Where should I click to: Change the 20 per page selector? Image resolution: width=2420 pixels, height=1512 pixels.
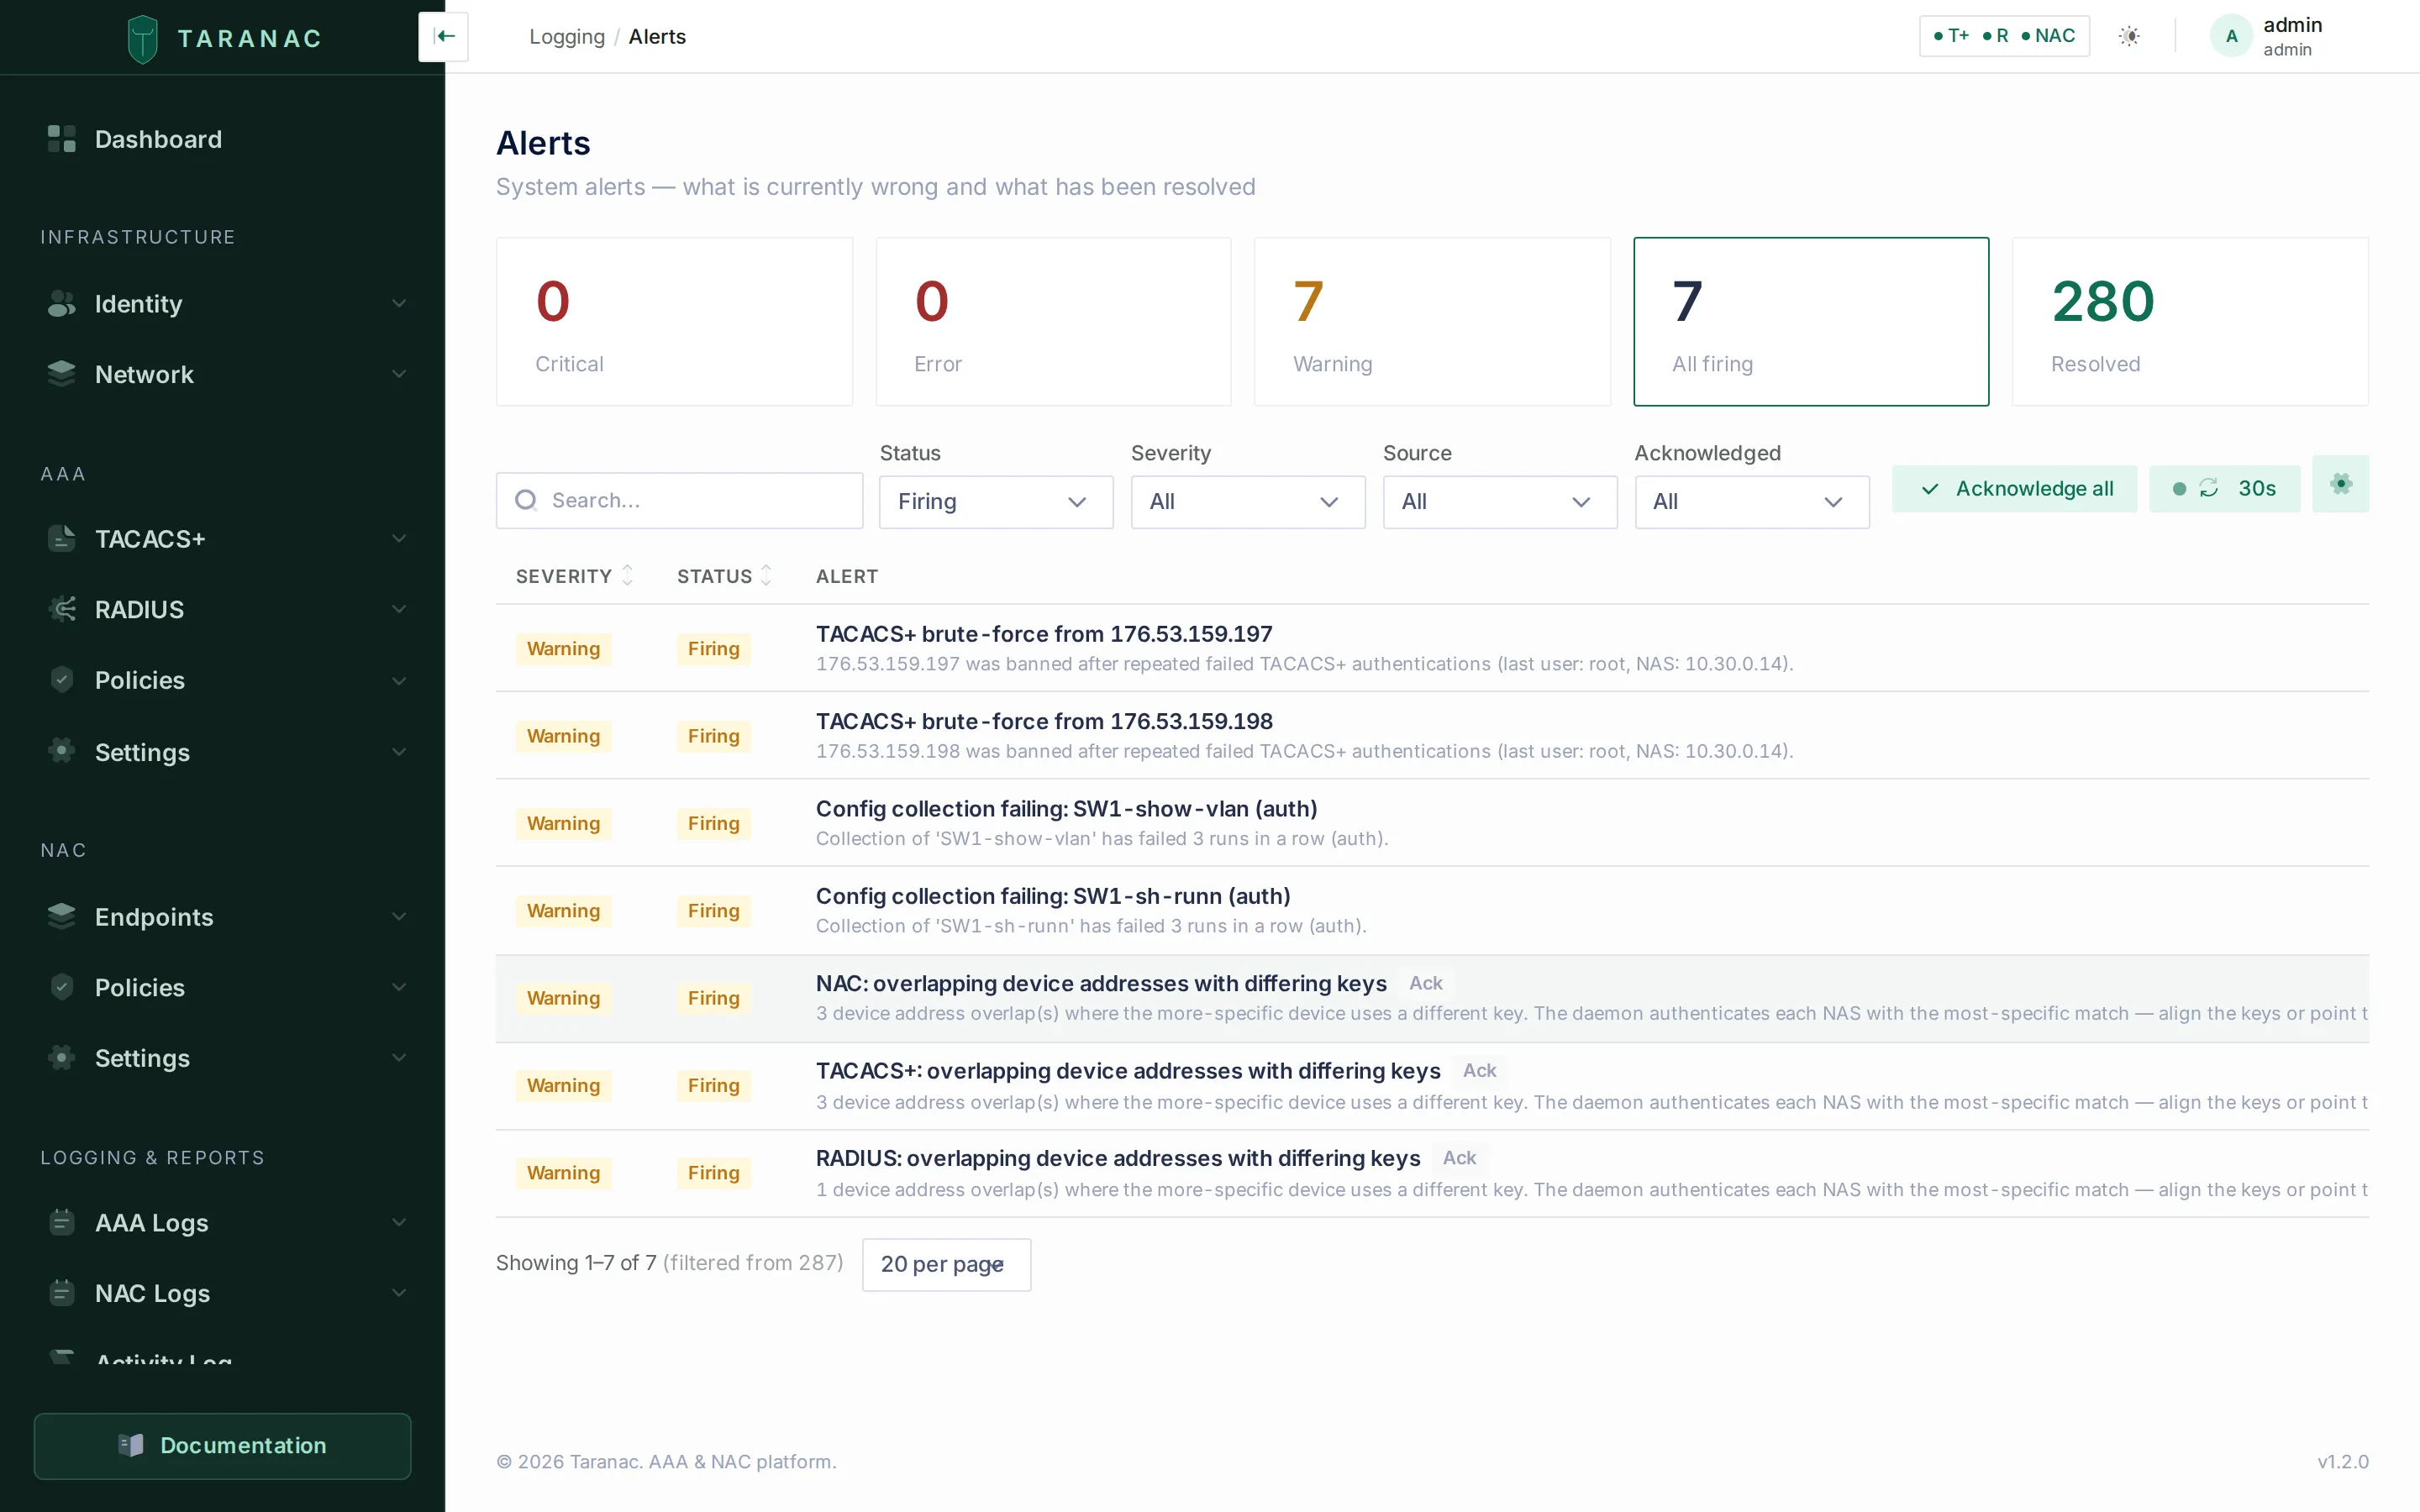946,1265
